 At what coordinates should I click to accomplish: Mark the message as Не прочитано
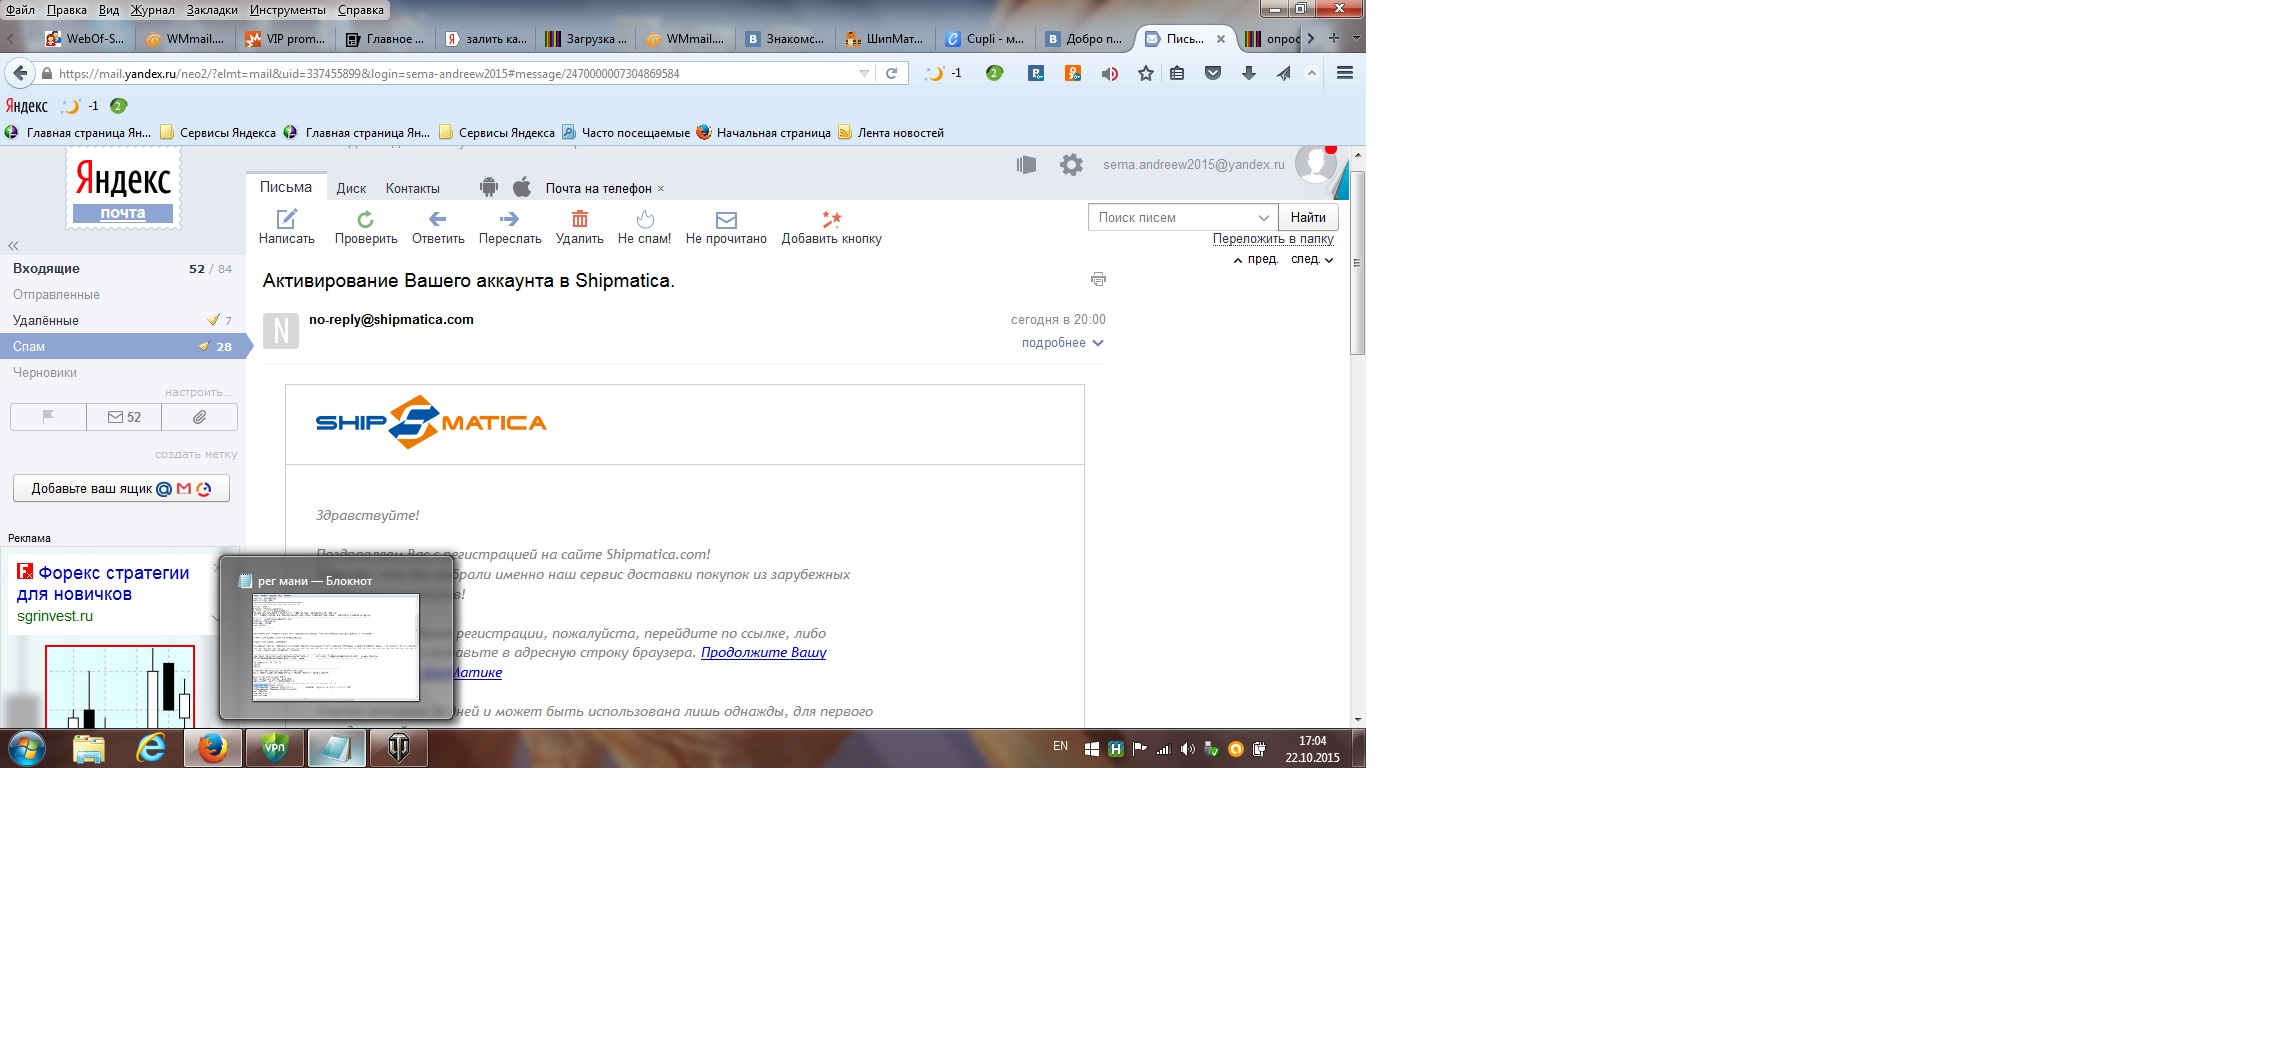(x=726, y=227)
